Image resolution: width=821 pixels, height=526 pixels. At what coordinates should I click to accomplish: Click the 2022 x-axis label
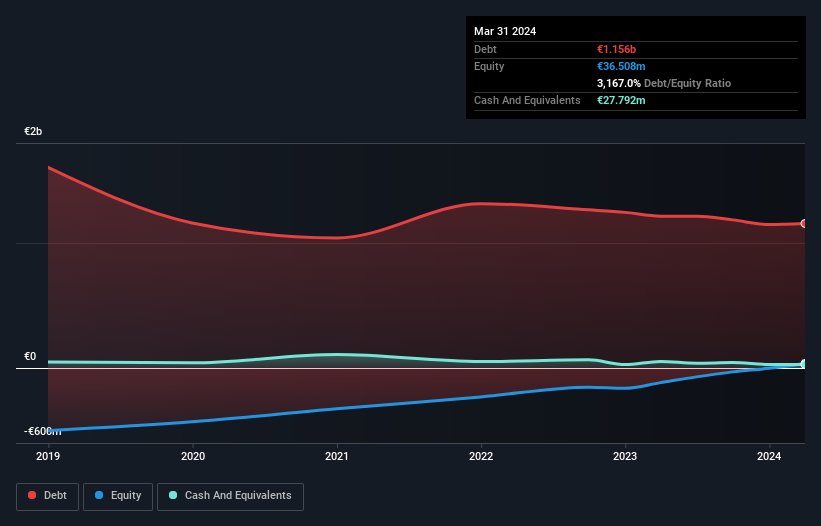[481, 456]
